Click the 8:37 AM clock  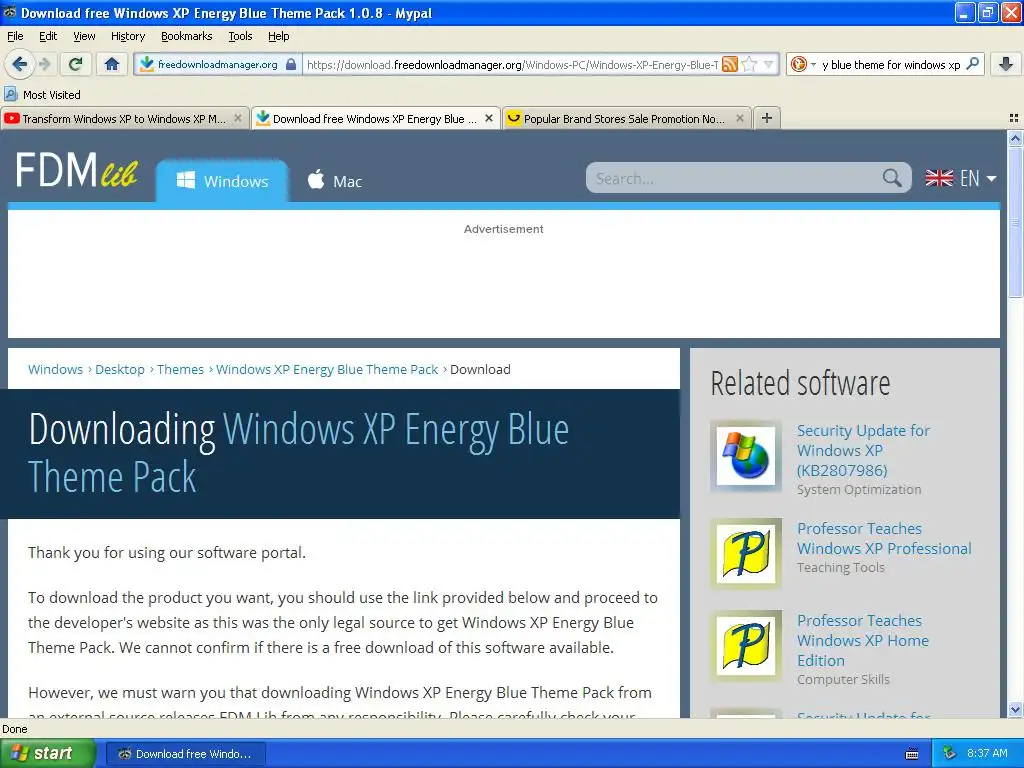click(987, 754)
